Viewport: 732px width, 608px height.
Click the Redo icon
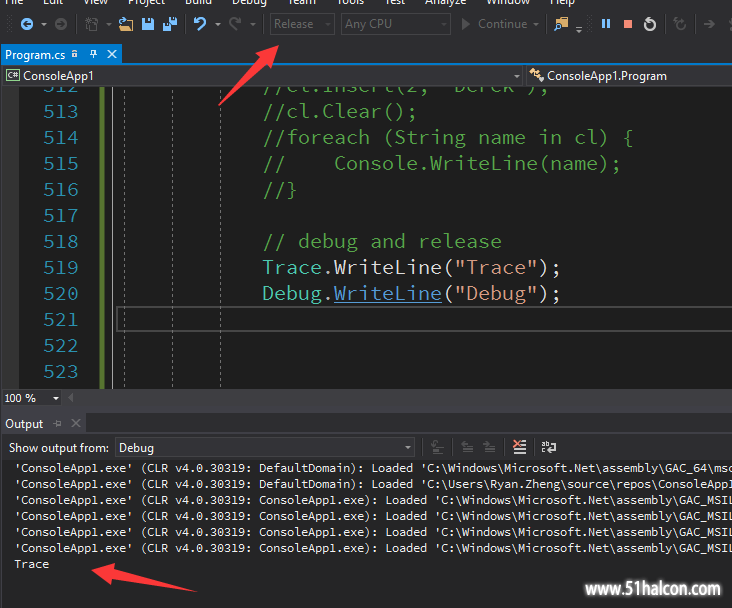click(235, 24)
